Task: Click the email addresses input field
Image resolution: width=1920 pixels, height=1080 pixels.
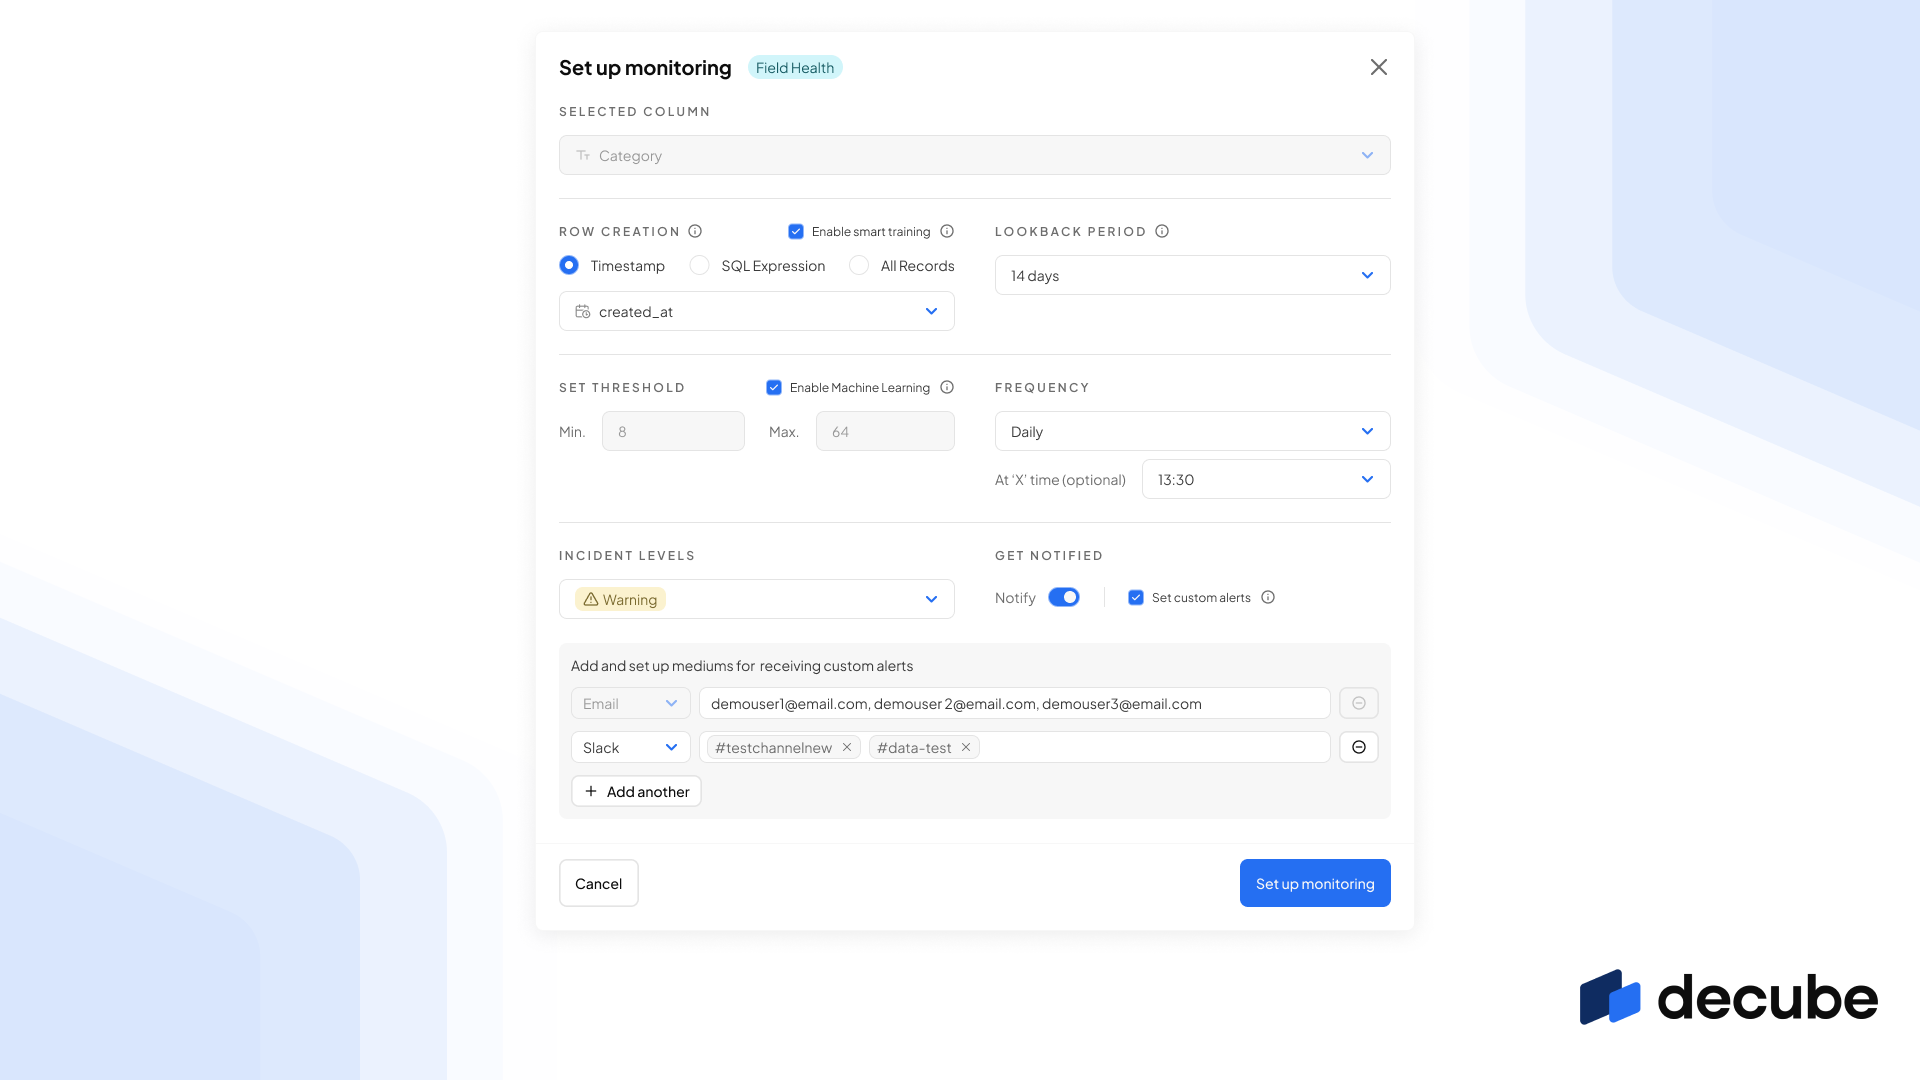Action: (1015, 703)
